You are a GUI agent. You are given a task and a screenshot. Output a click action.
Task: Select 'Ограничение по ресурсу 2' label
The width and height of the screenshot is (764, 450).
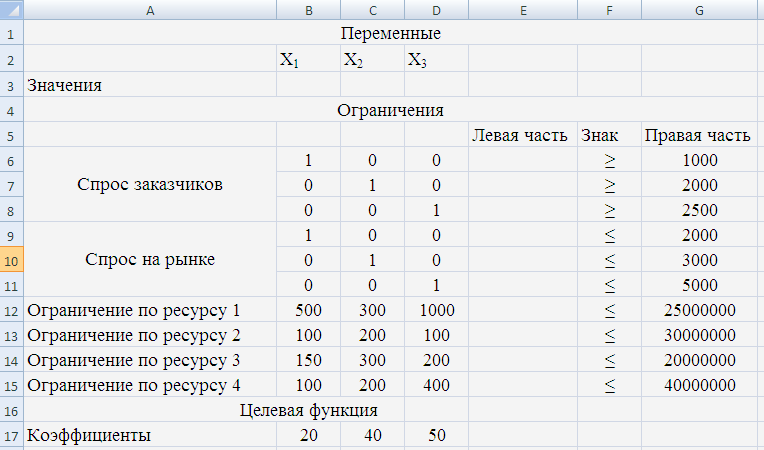150,335
